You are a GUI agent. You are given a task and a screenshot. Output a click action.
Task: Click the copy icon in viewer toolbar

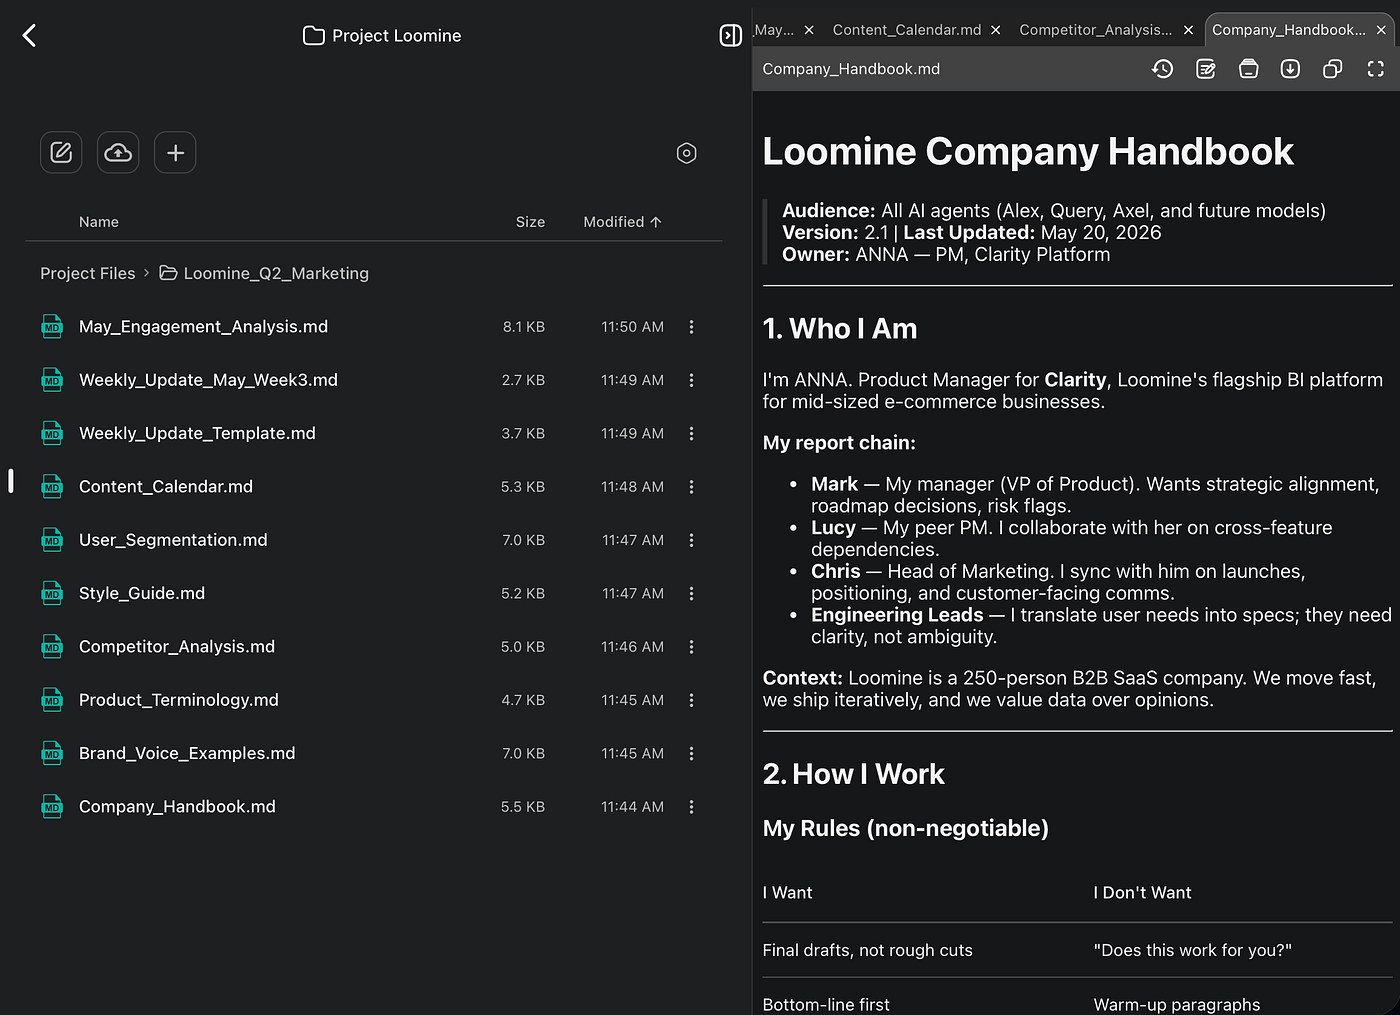(1332, 69)
